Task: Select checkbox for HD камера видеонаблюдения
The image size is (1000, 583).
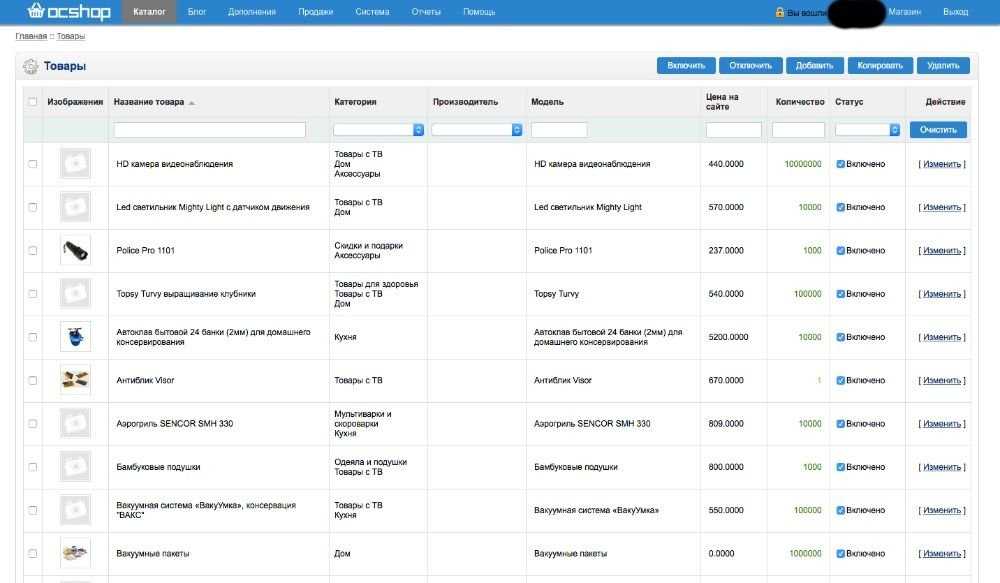Action: 33,164
